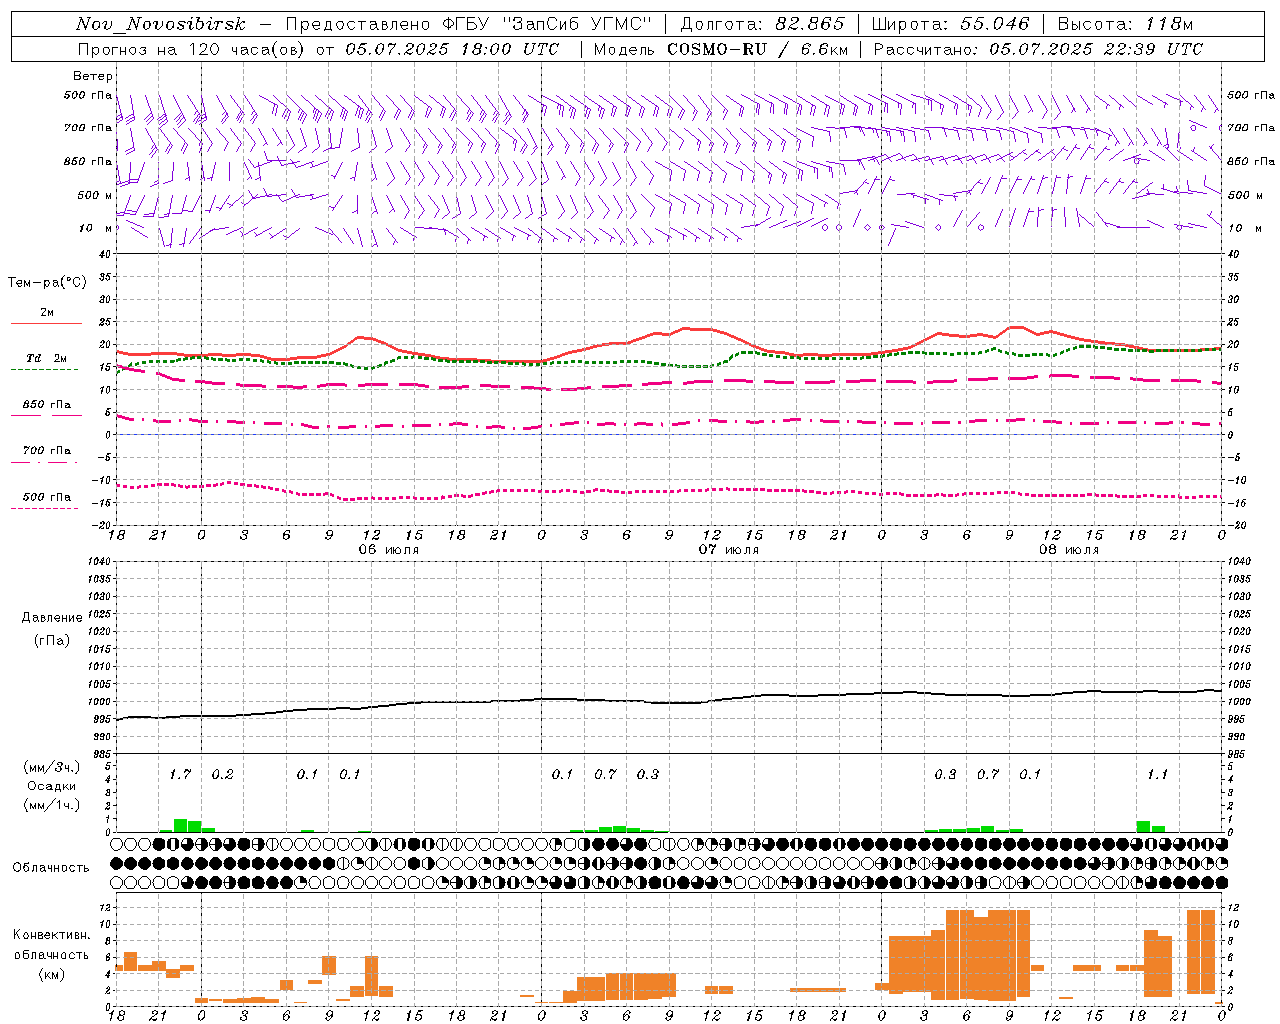Select the 1.7 precipitation amount

click(x=179, y=774)
